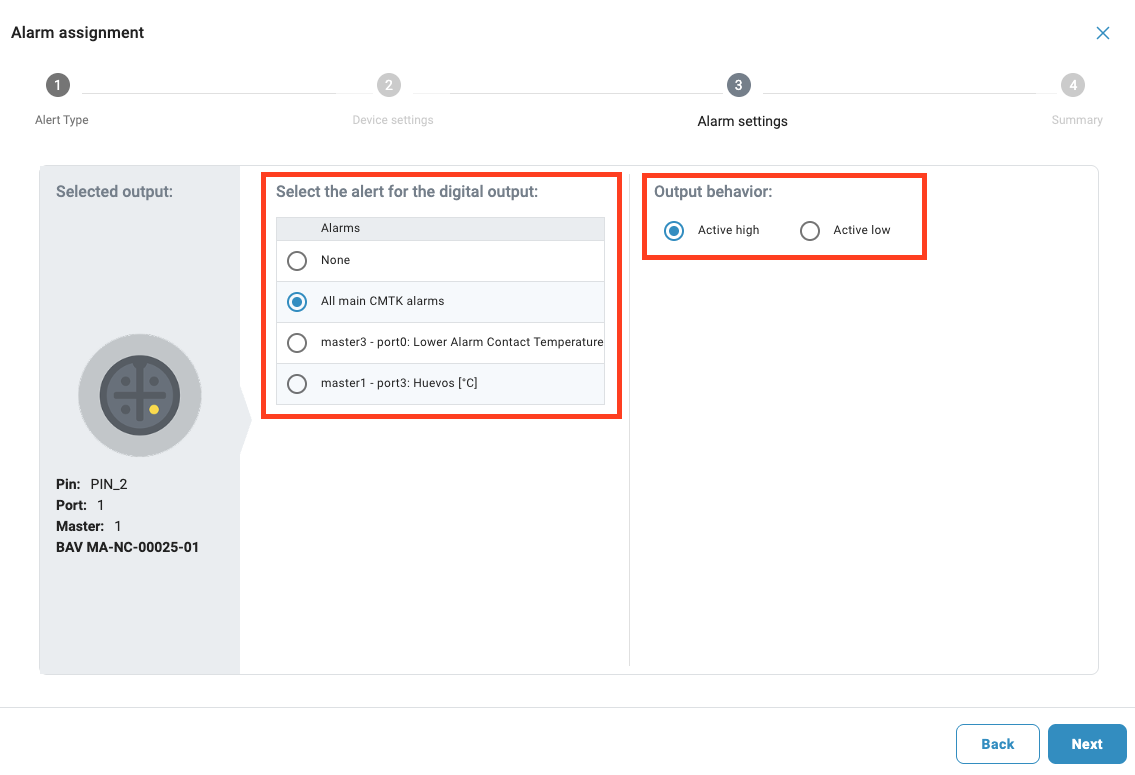Choose master3 port0 Lower Alarm Contact Temperature
Screen dimensions: 1135x775
(x=297, y=343)
